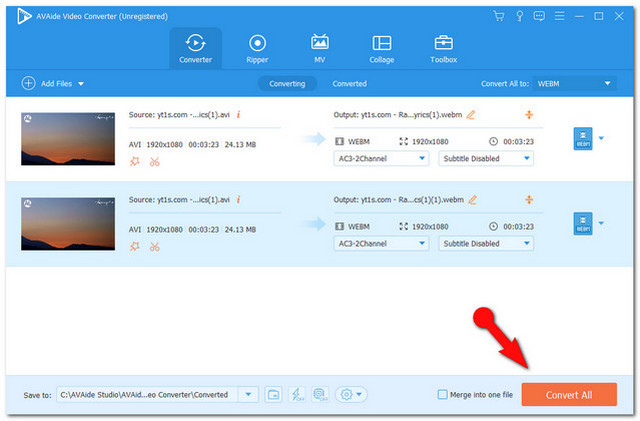Viewport: 640px width, 421px height.
Task: Expand the Add Files dropdown arrow
Action: click(x=81, y=84)
